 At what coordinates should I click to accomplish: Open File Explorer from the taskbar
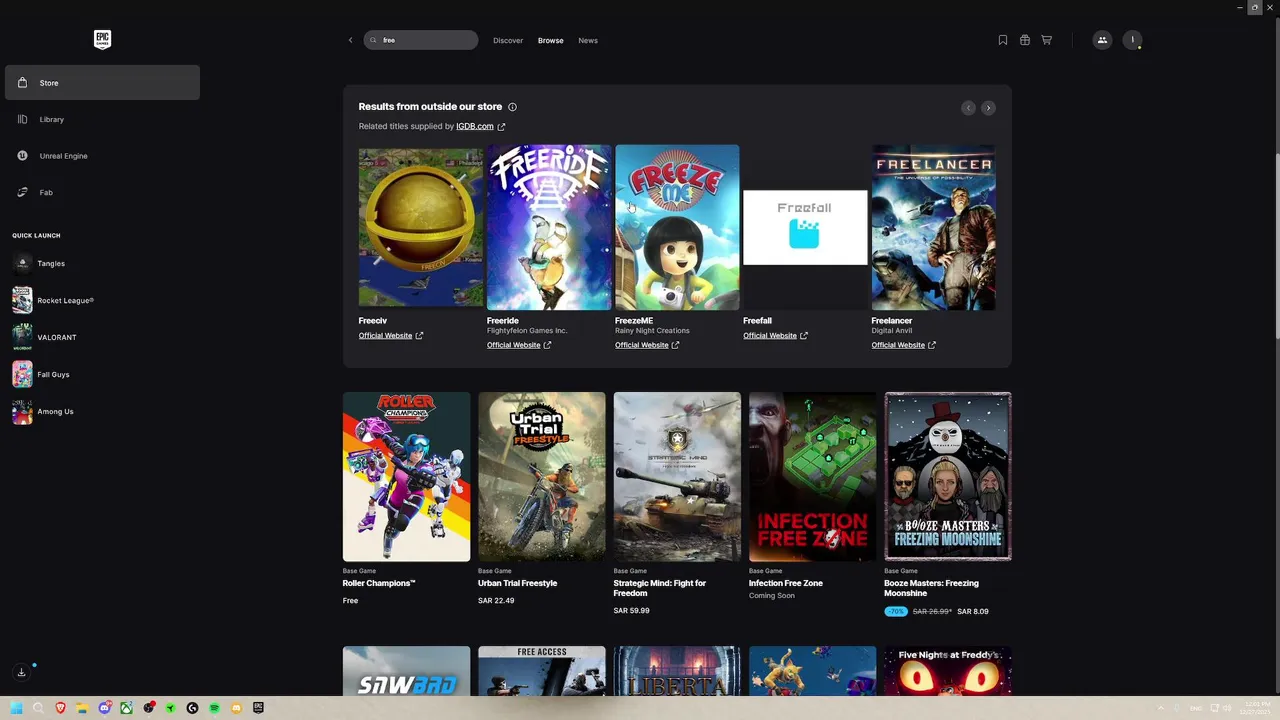pos(82,708)
